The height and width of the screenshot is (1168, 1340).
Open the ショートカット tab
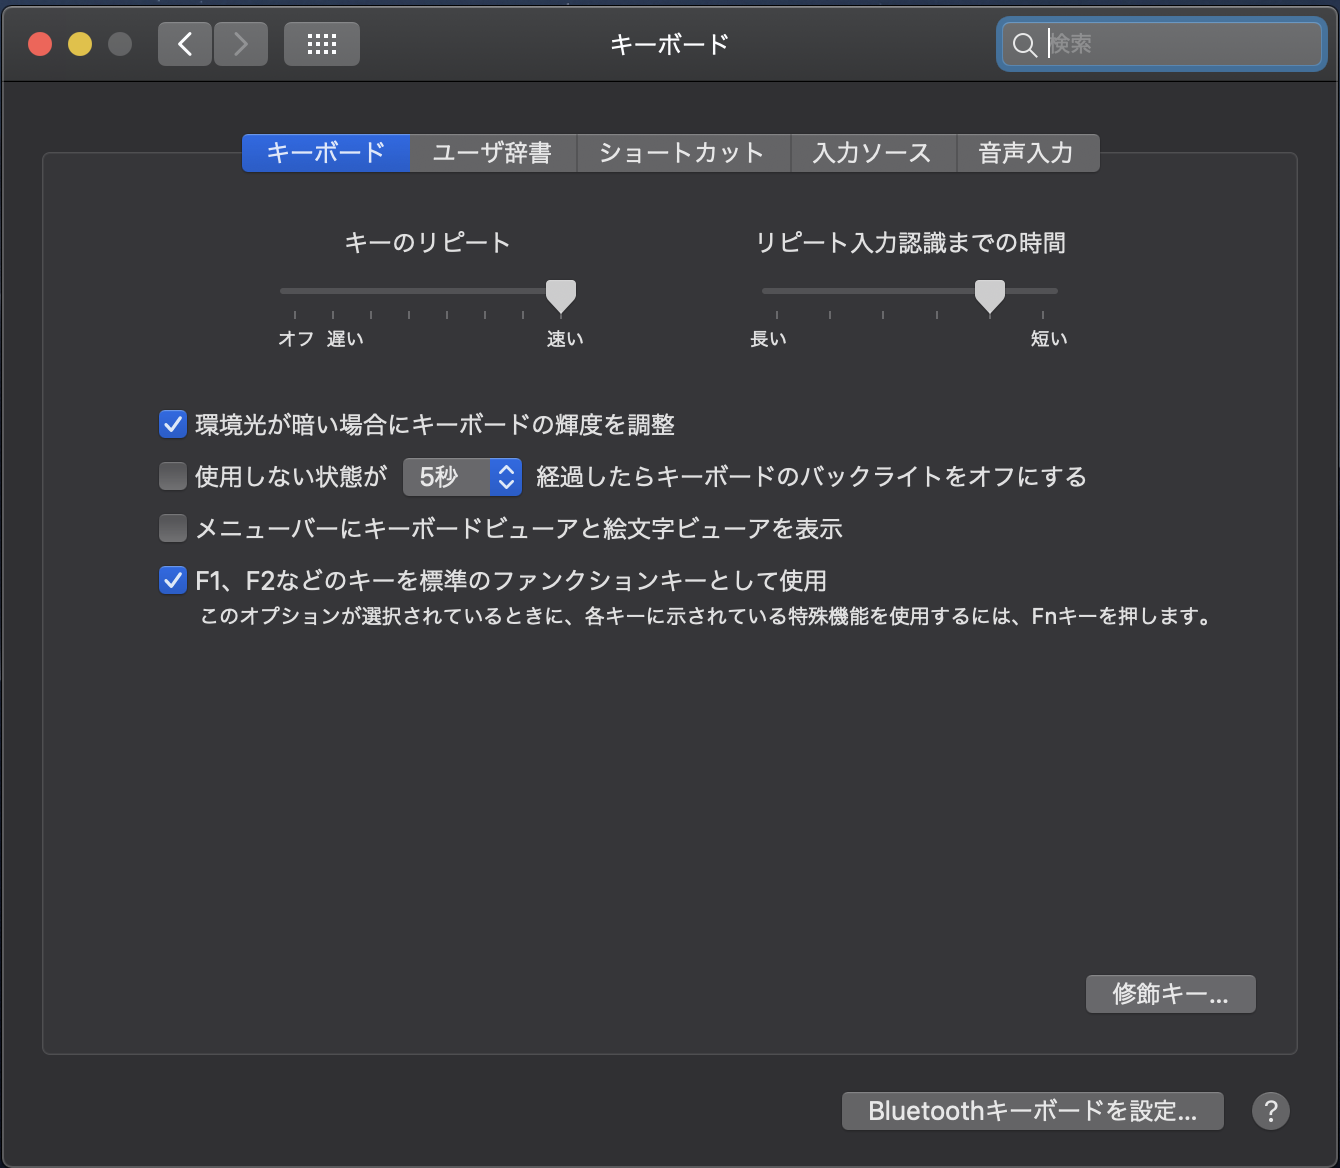point(683,153)
